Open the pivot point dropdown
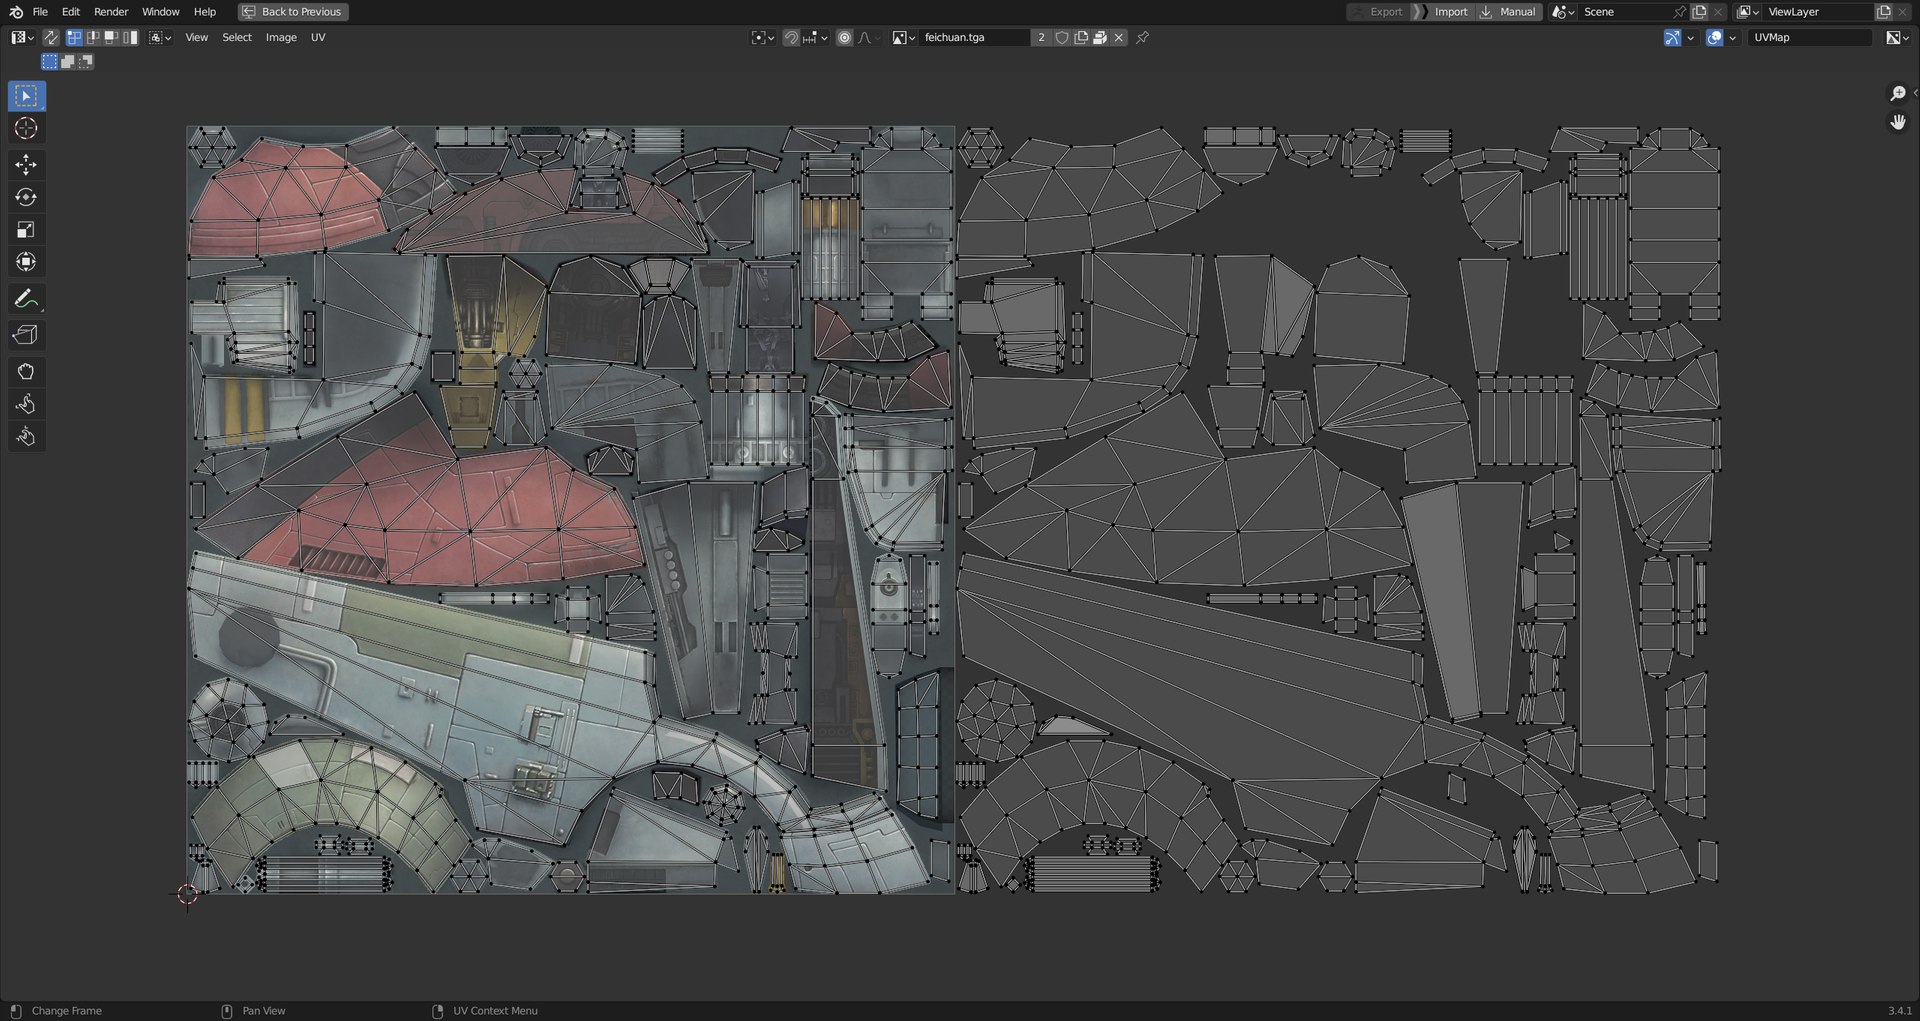 click(763, 37)
